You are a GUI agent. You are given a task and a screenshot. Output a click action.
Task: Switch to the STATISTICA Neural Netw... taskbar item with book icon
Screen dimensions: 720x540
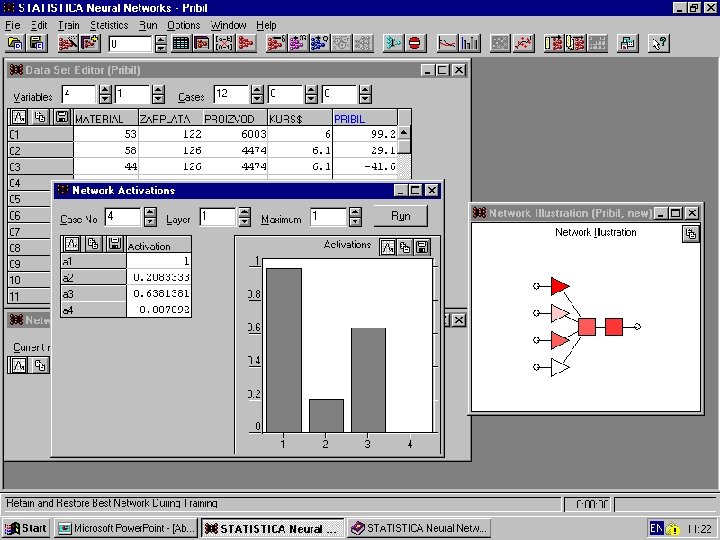(x=419, y=529)
